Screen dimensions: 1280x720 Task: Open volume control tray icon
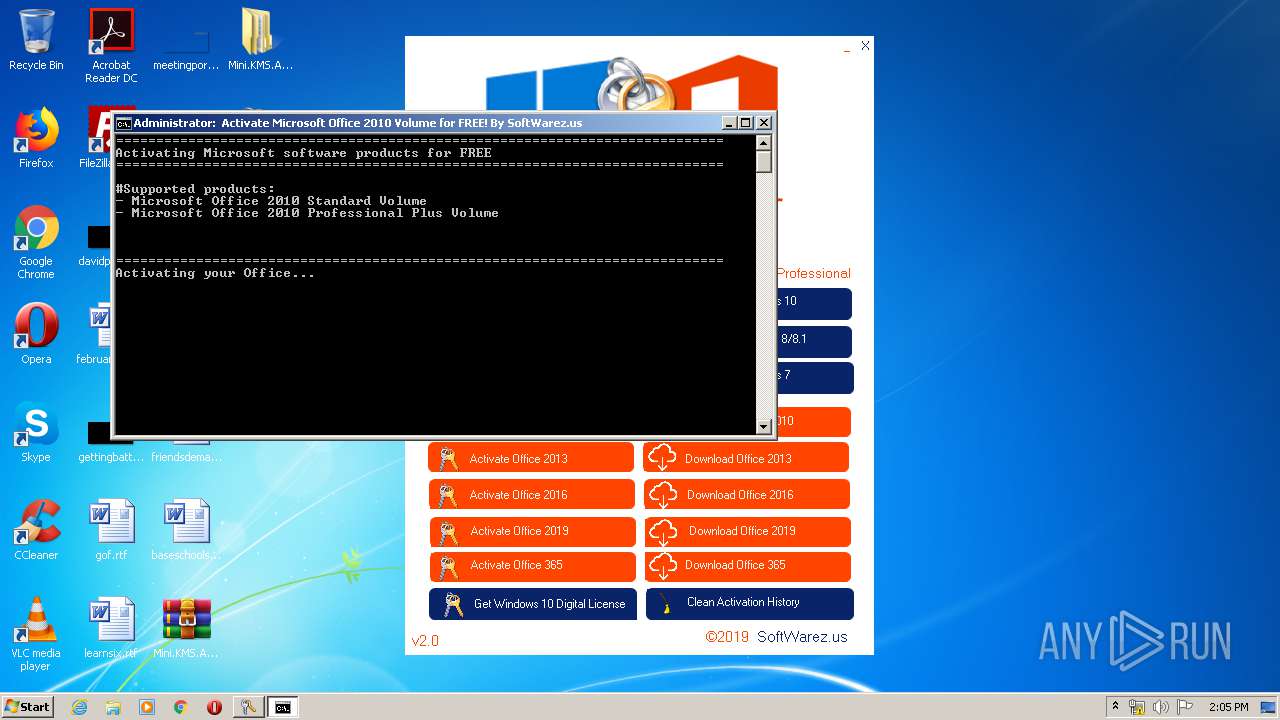[x=1161, y=707]
